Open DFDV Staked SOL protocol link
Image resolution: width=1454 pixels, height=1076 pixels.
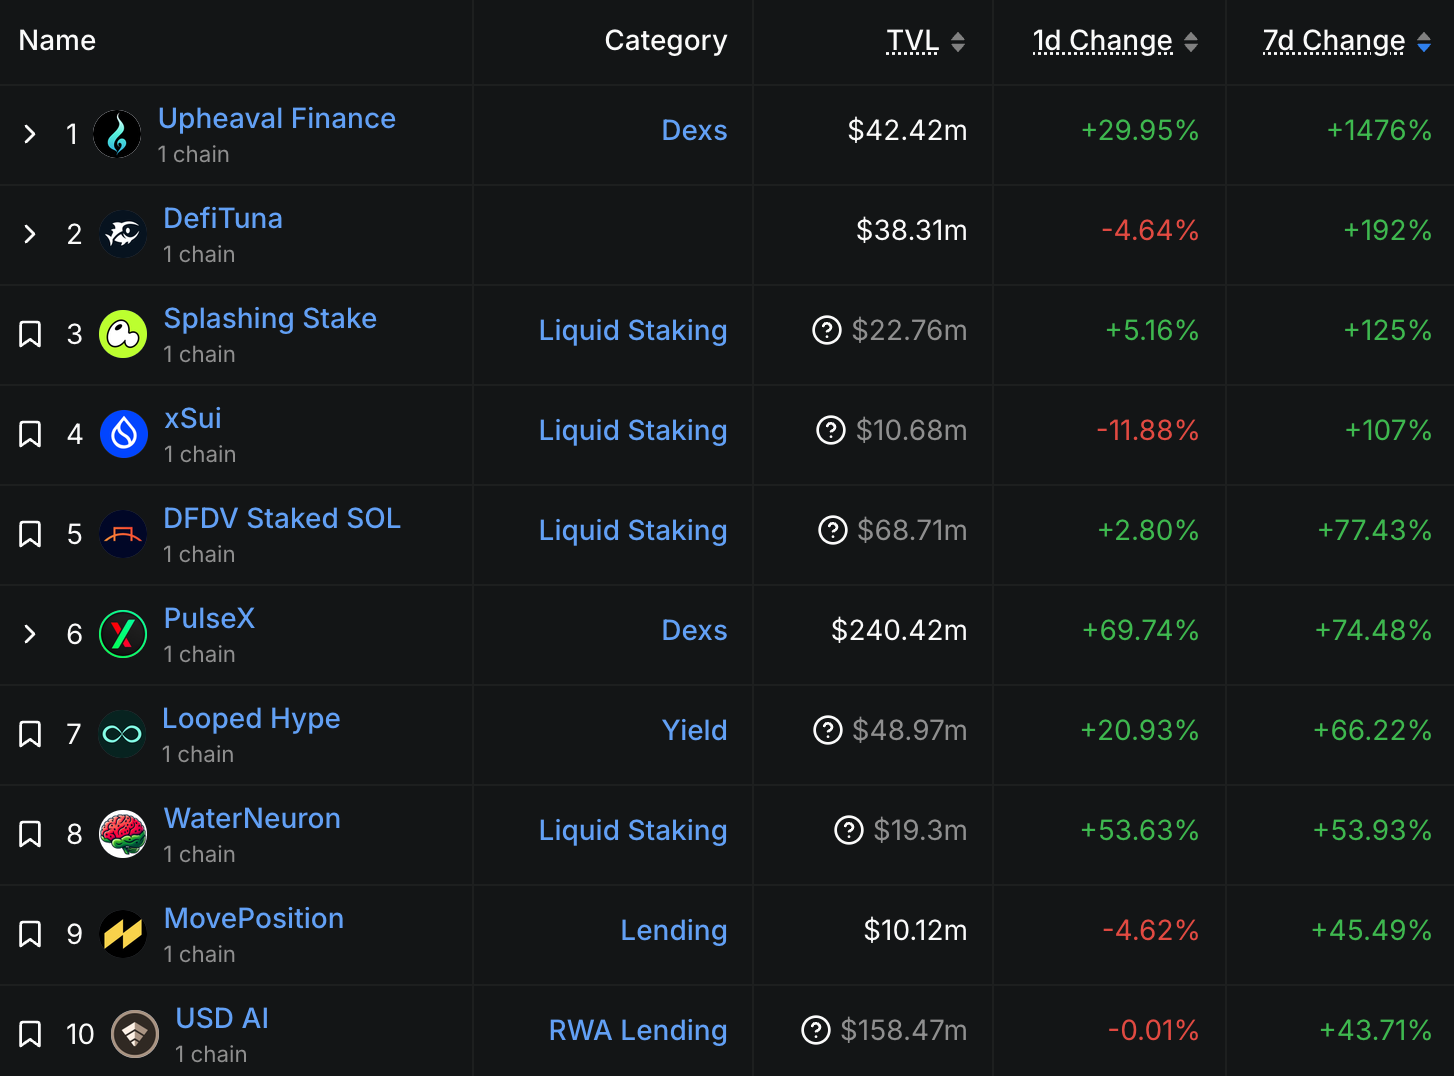pos(282,518)
